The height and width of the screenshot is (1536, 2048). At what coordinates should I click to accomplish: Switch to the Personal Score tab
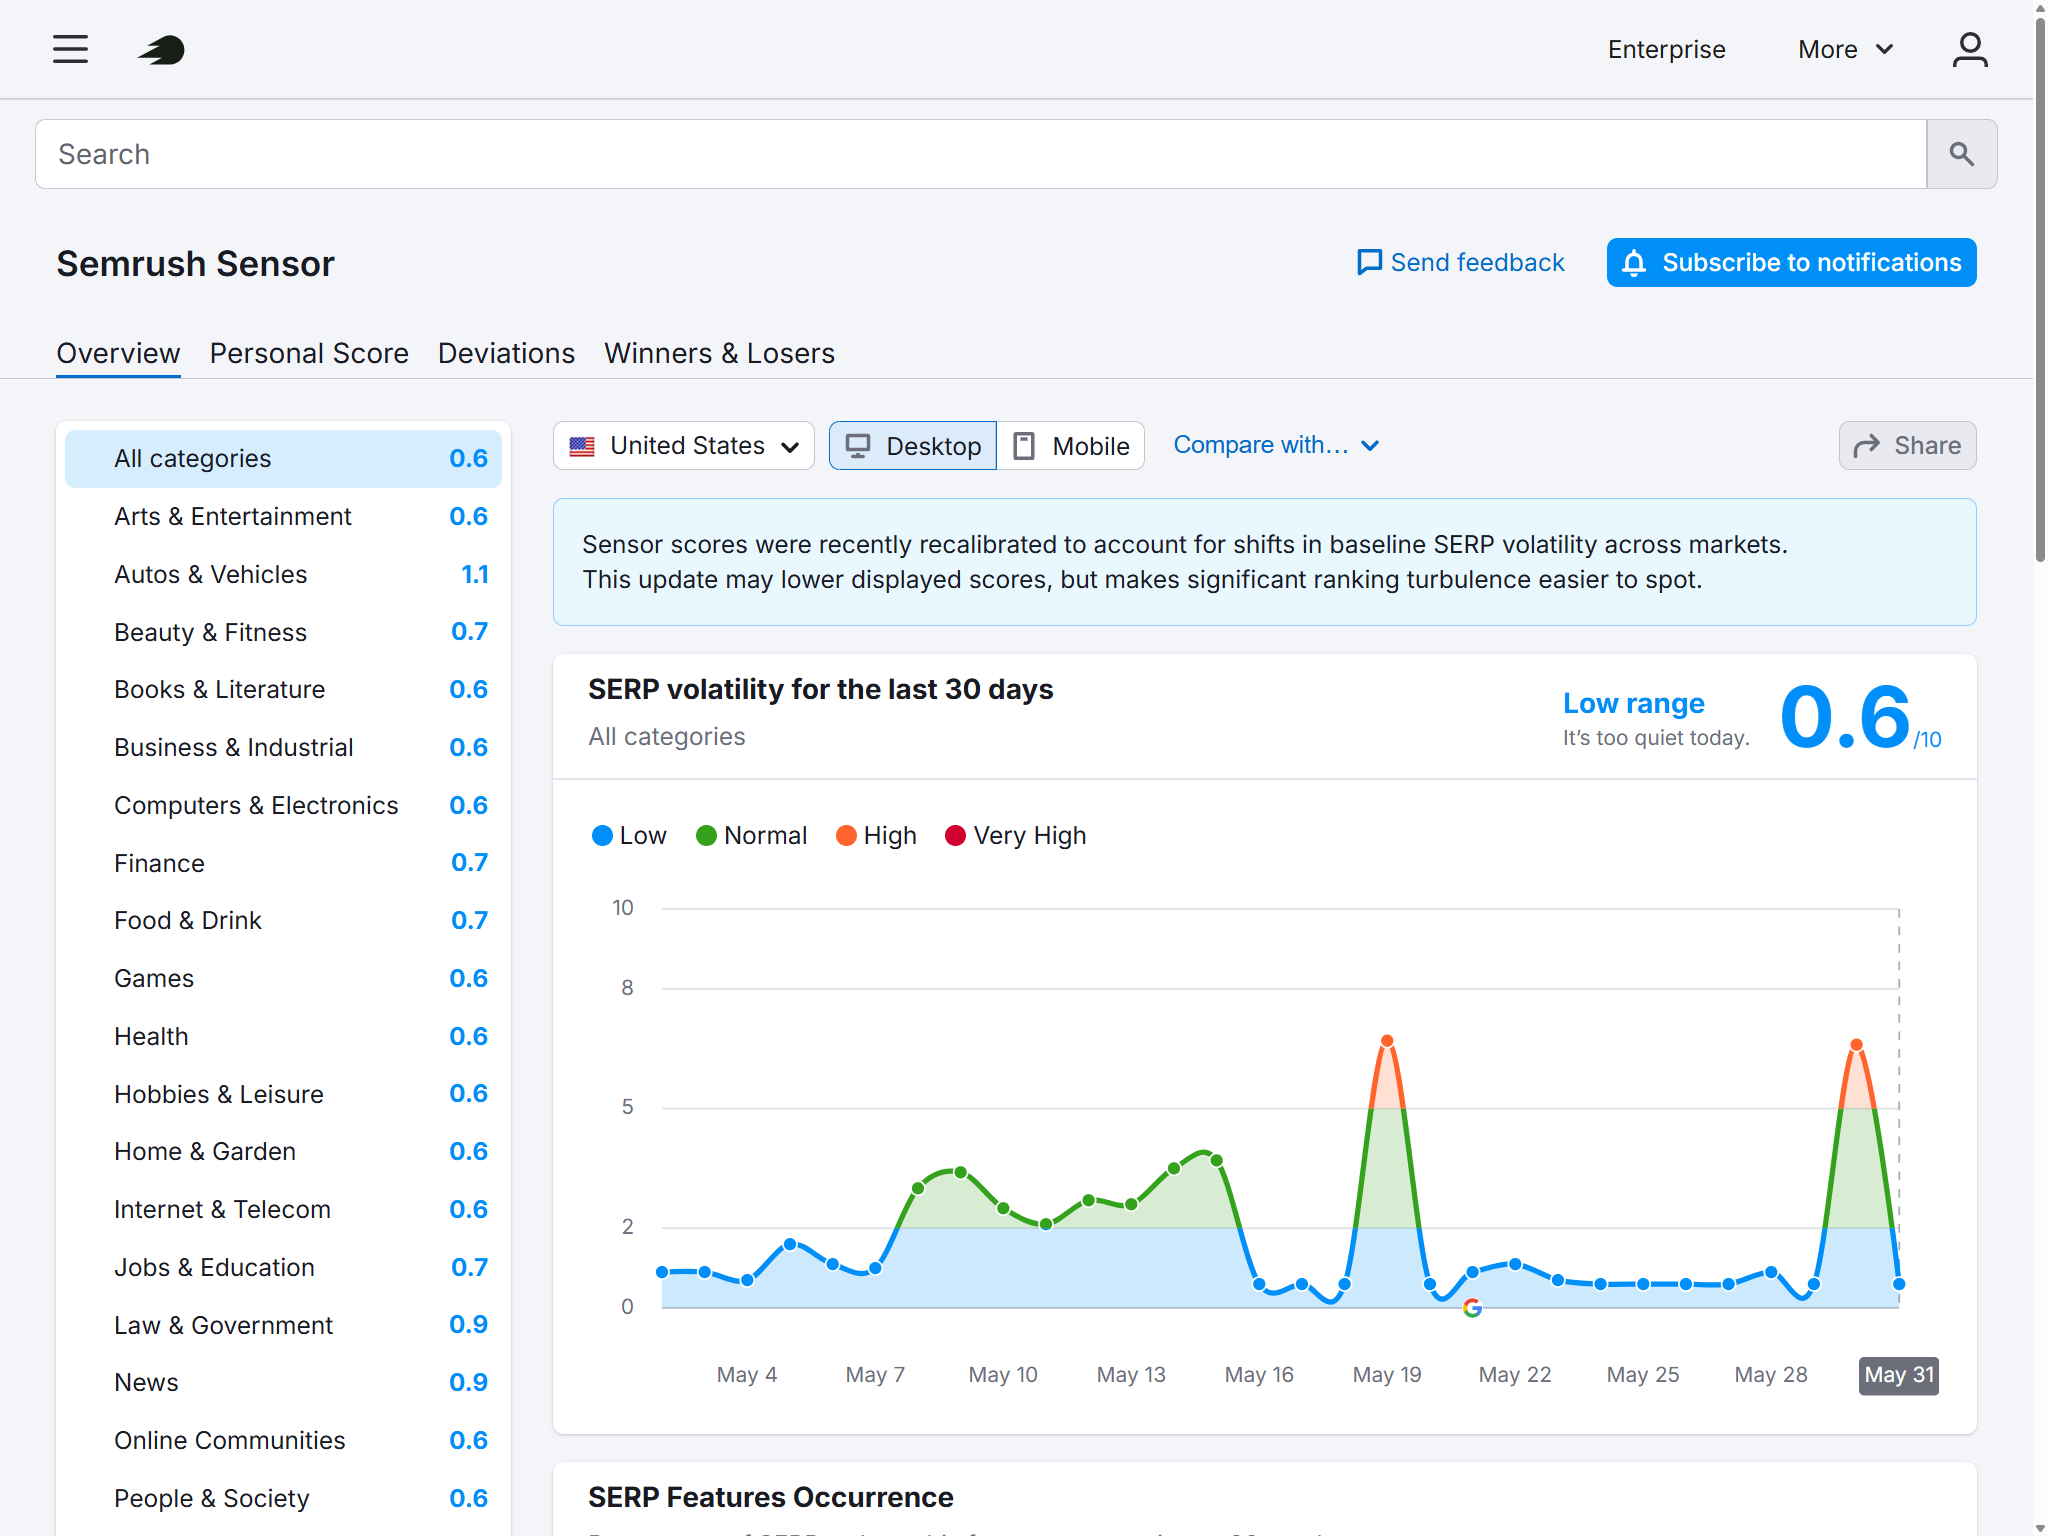click(309, 353)
